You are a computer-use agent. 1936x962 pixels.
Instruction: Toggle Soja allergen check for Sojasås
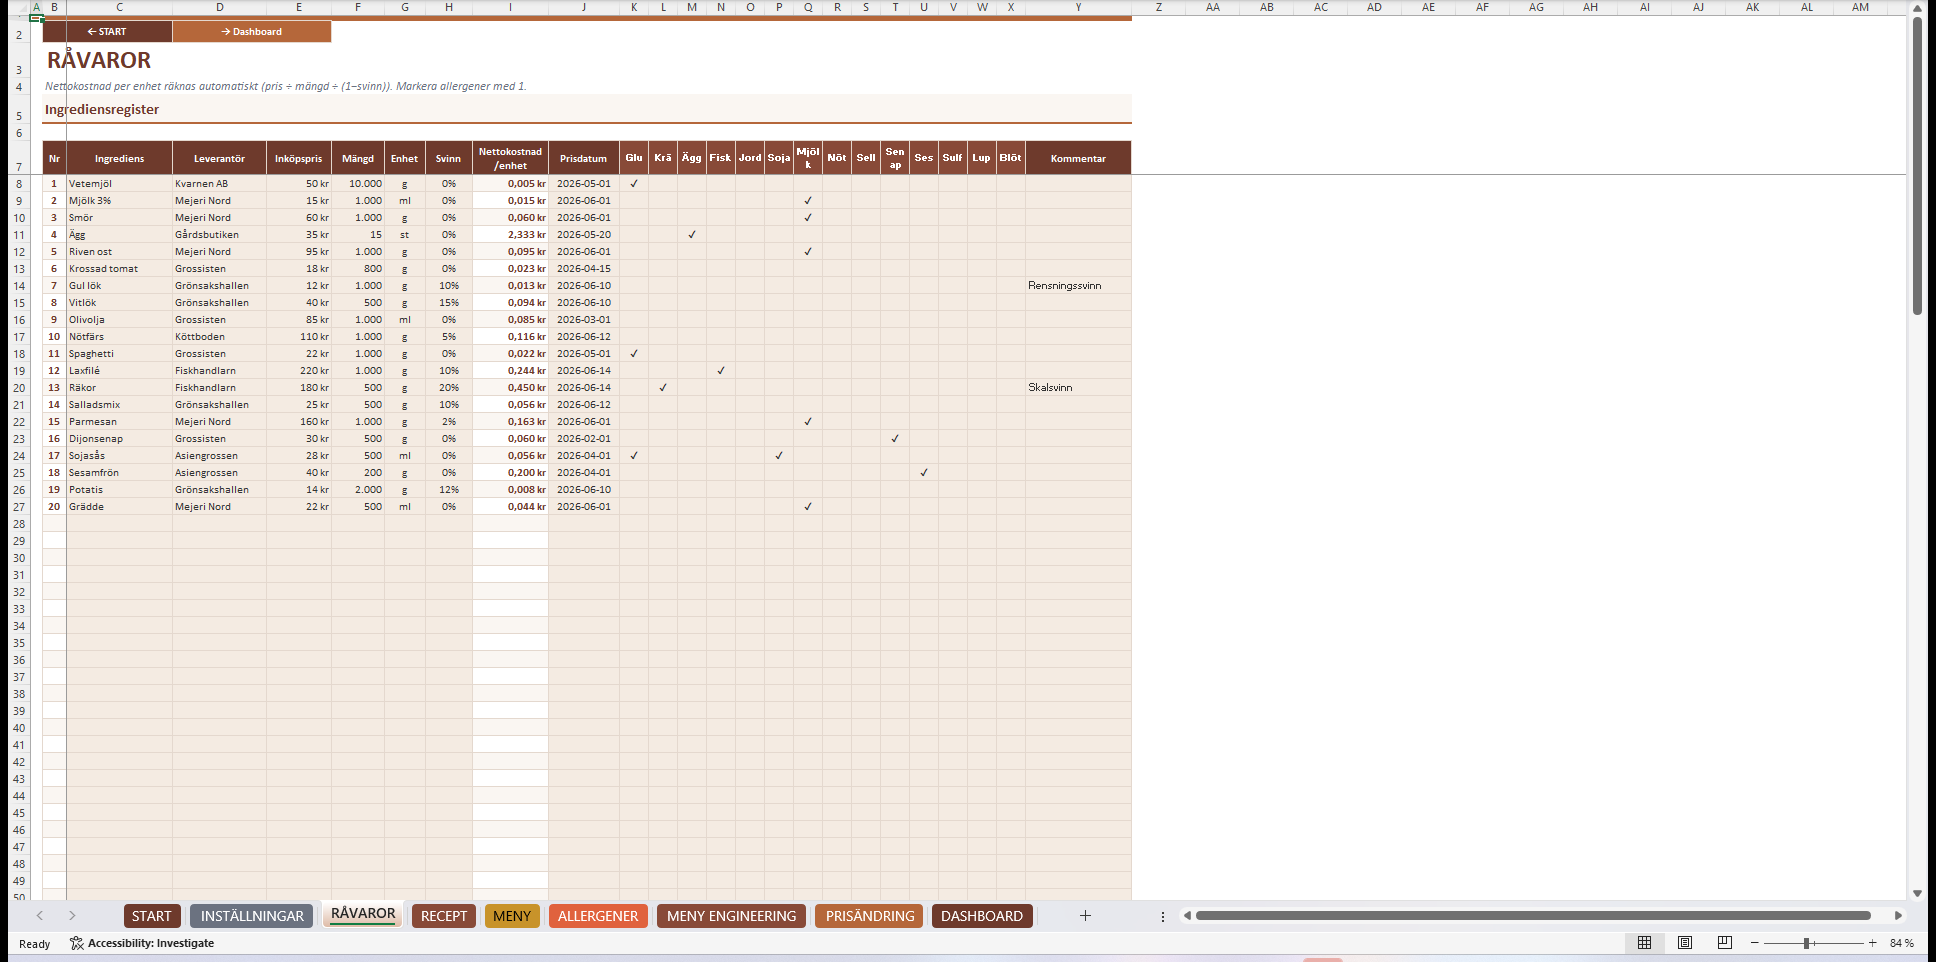coord(779,456)
